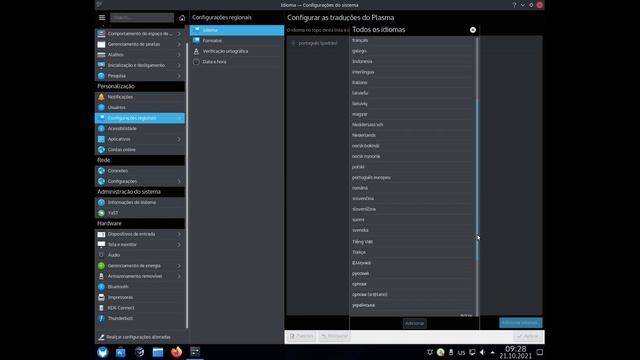Click Adicionar in the language dialog
The image size is (640, 360).
(415, 323)
